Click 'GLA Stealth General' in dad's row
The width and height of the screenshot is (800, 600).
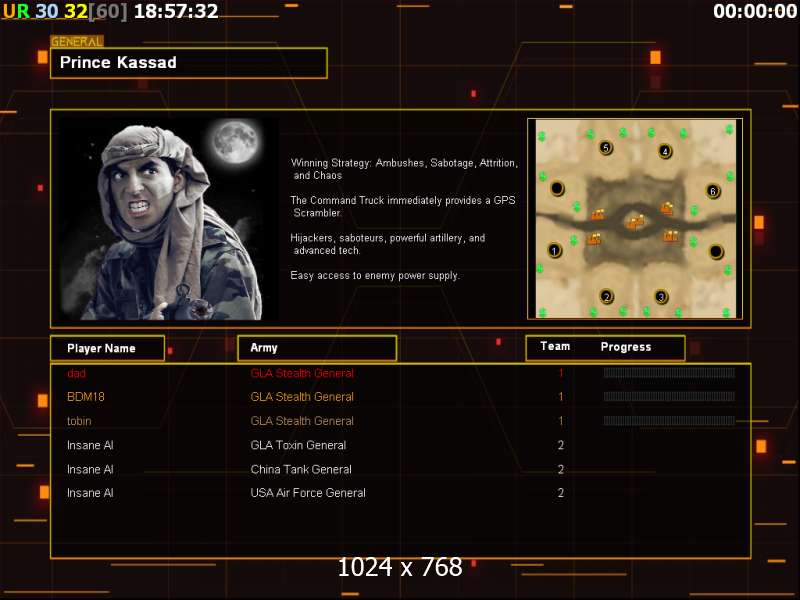tap(302, 373)
